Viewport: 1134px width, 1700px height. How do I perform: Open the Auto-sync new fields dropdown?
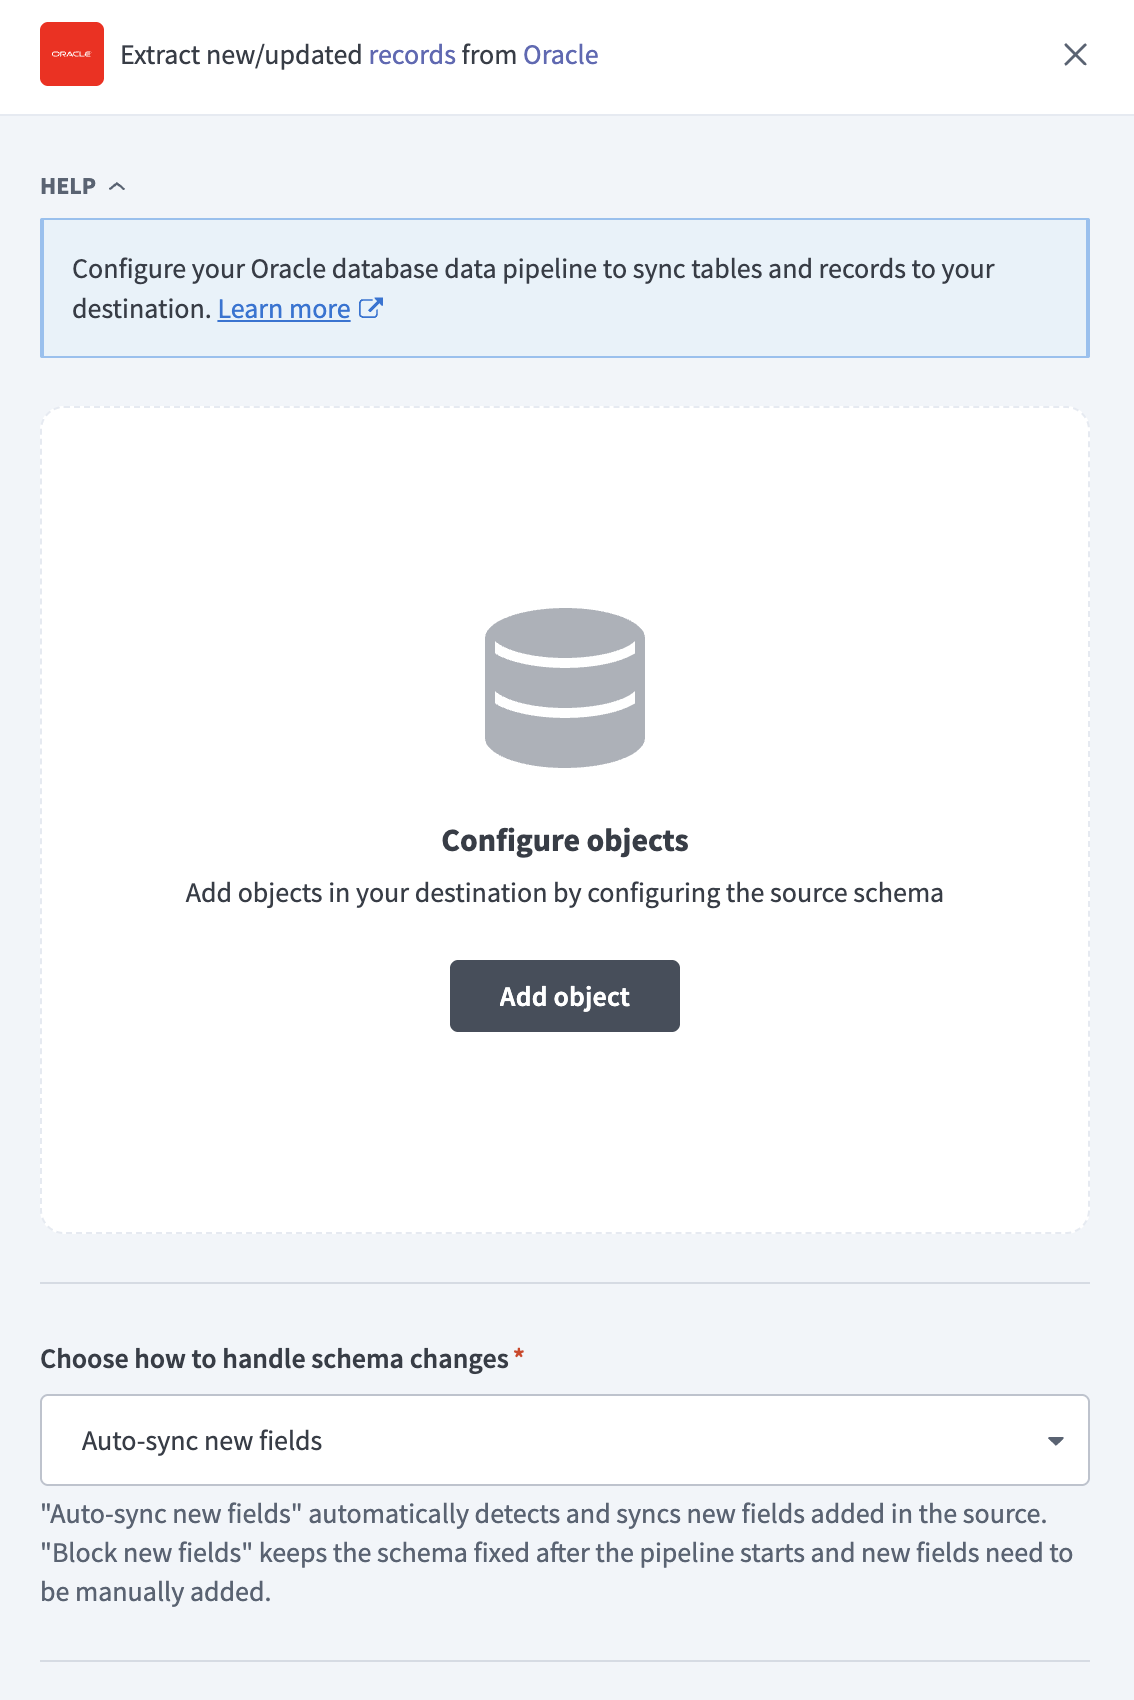564,1440
